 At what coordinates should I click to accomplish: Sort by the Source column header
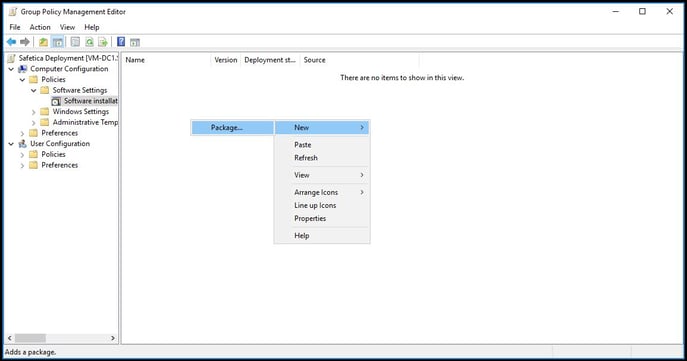(359, 60)
